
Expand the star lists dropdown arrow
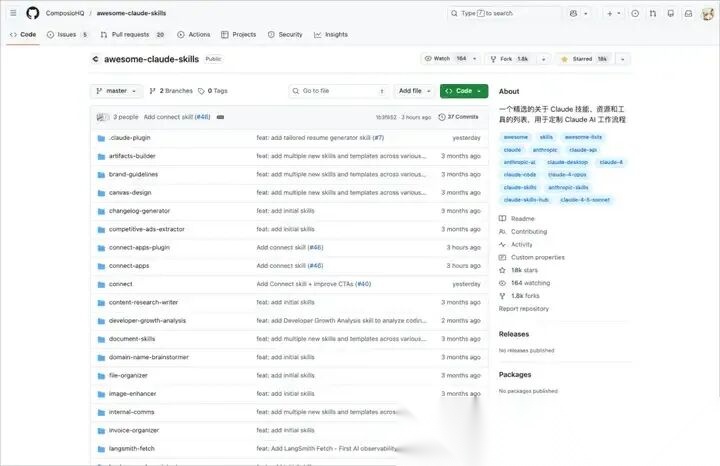[623, 59]
